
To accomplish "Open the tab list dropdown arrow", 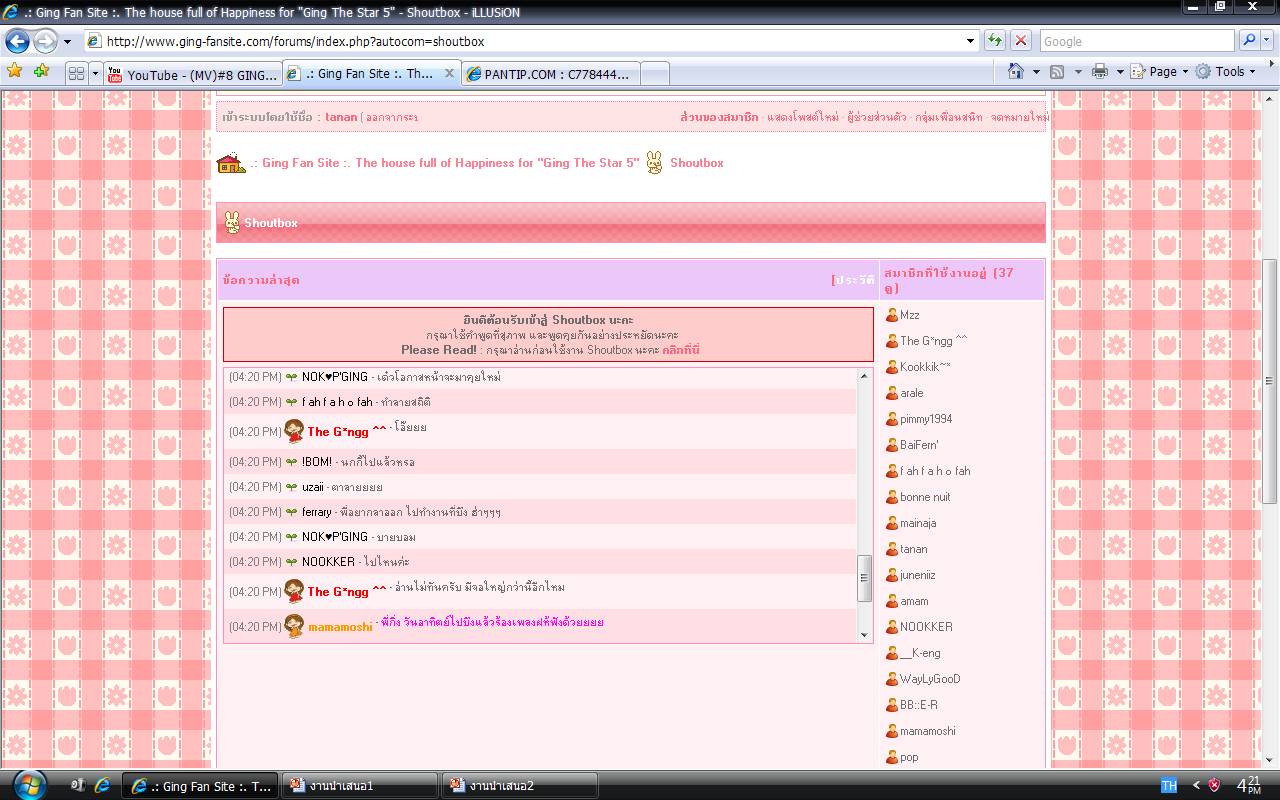I will tap(95, 73).
